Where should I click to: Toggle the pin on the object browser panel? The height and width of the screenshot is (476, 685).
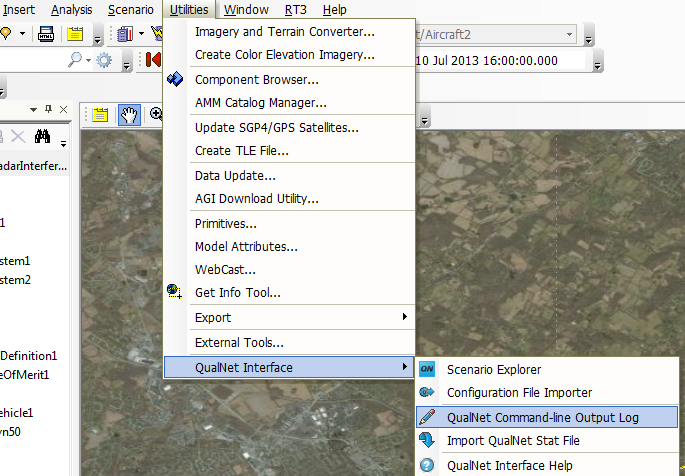coord(47,109)
